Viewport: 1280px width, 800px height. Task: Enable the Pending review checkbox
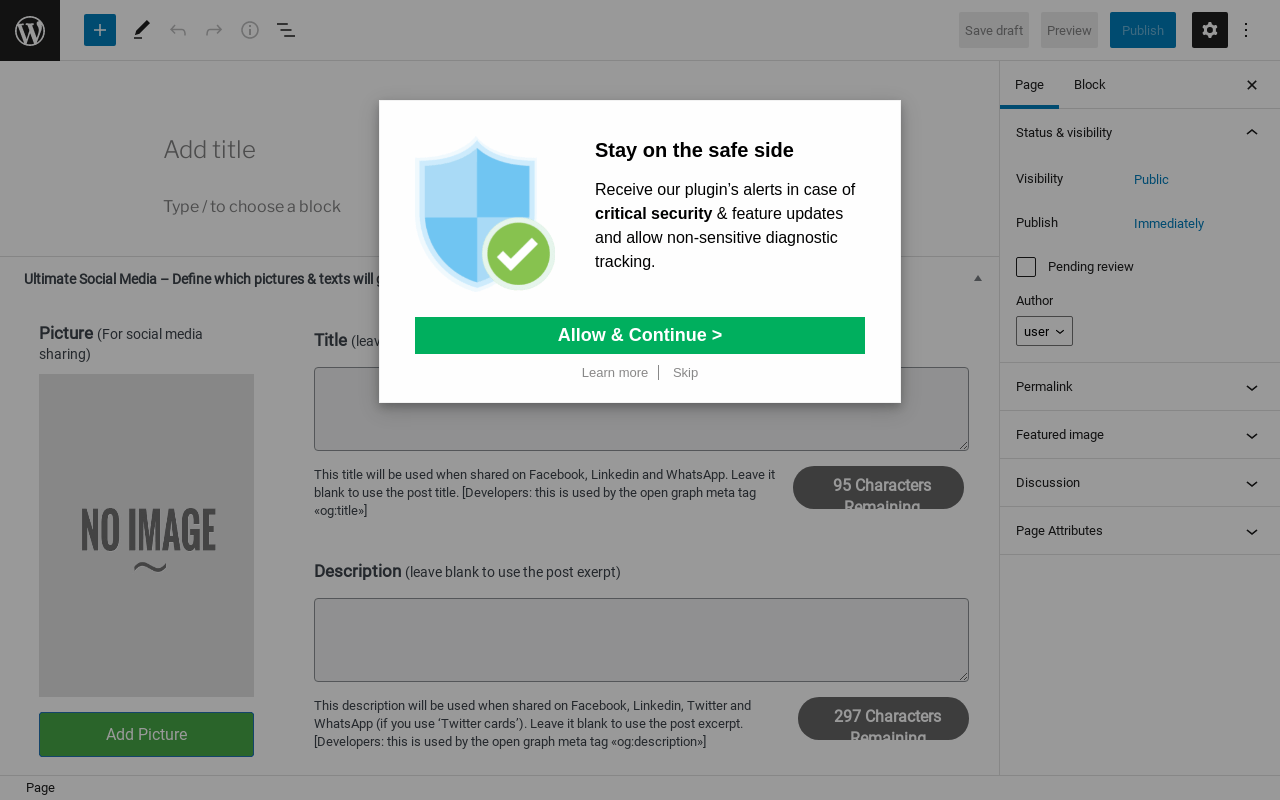[x=1026, y=267]
